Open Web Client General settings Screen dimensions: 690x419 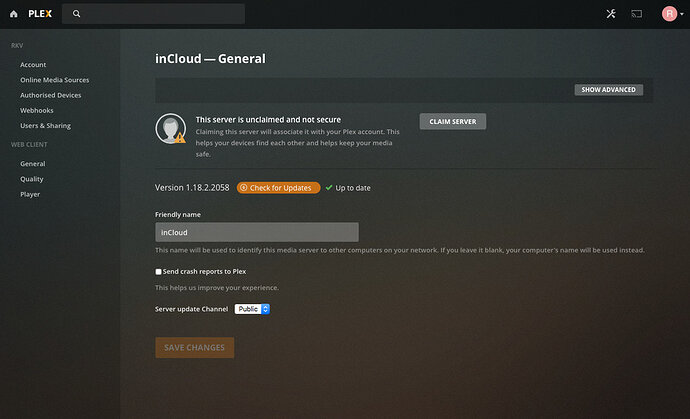33,164
